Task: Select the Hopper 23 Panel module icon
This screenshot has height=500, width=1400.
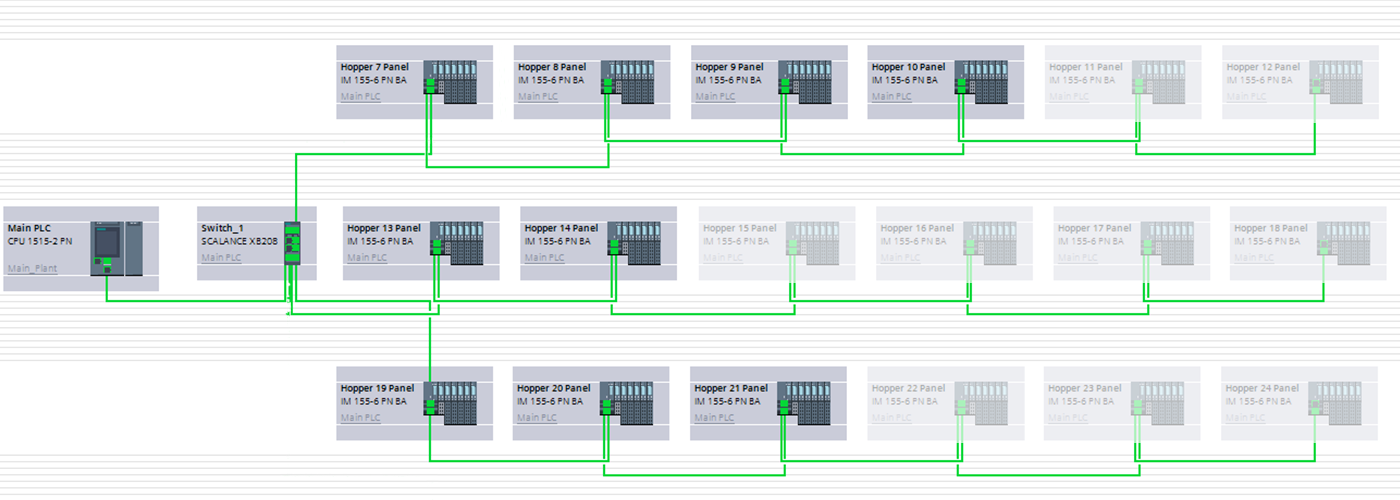Action: pos(1159,403)
